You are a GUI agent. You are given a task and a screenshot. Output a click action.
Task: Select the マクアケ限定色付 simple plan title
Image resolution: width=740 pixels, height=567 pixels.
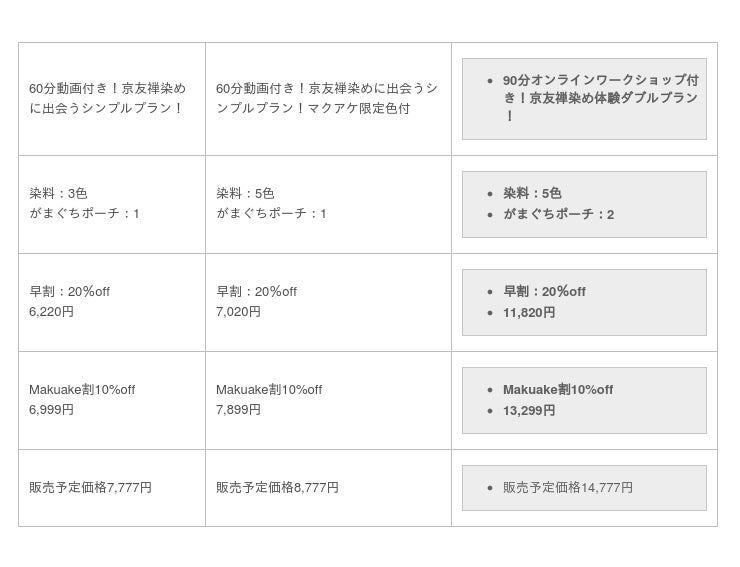[x=326, y=98]
